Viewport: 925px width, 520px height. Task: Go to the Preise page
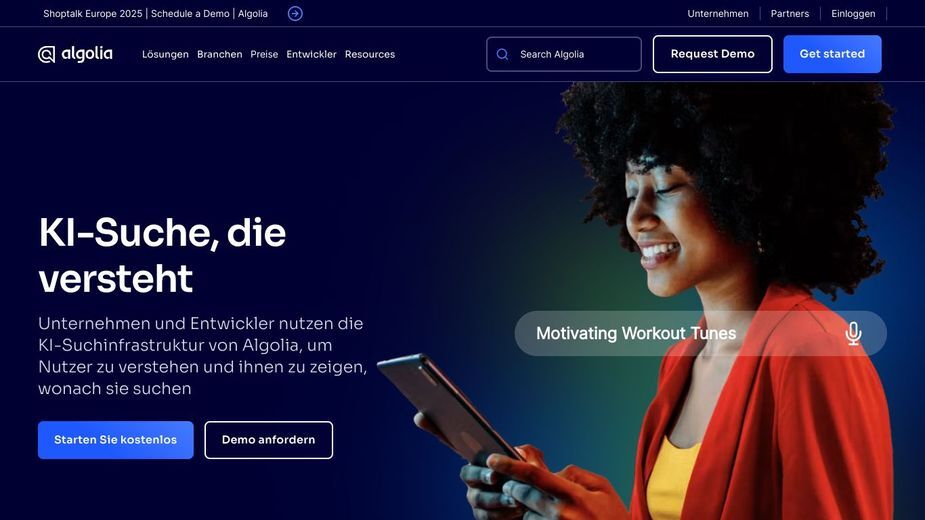tap(264, 54)
